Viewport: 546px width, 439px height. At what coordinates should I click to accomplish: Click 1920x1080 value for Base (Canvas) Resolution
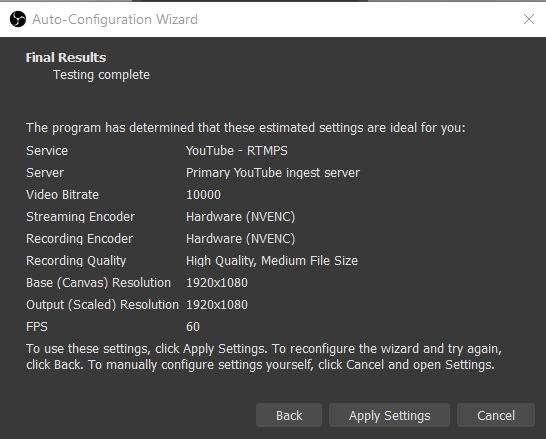click(x=217, y=283)
